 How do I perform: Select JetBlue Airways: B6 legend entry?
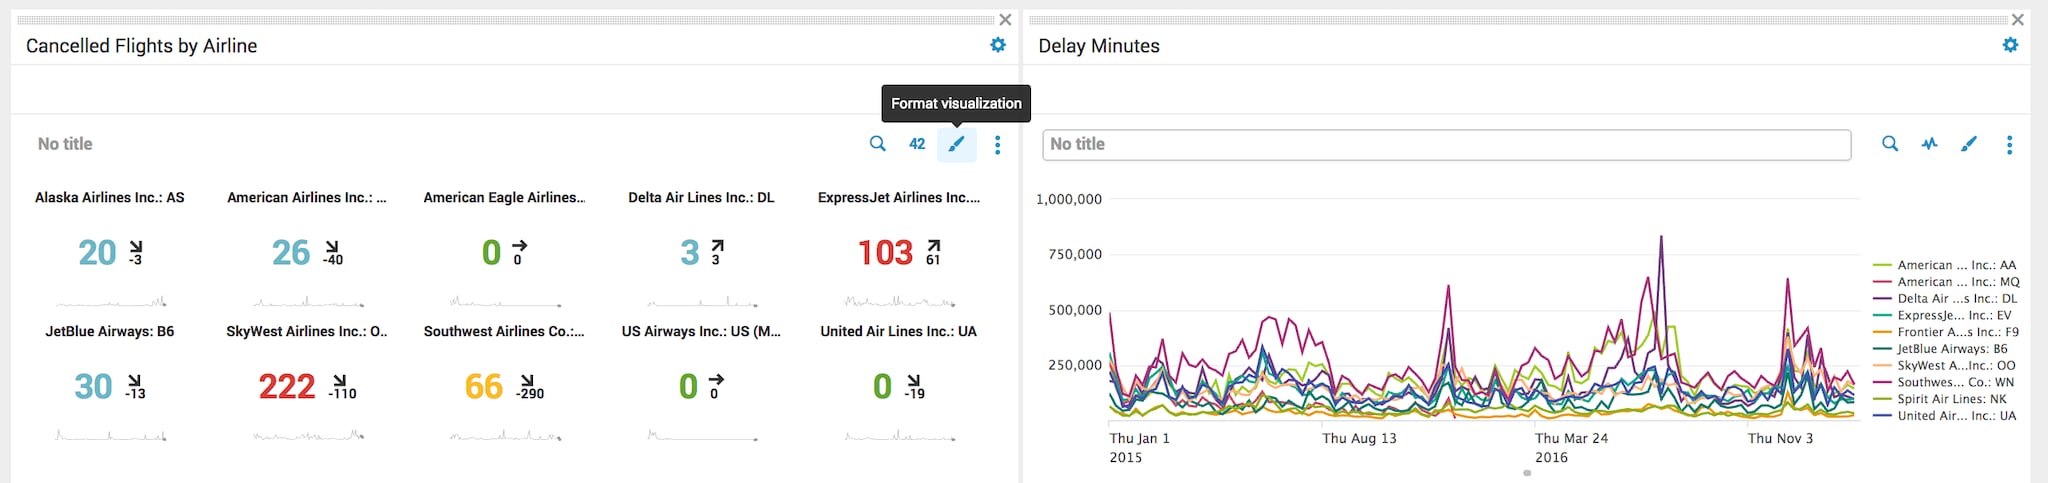pyautogui.click(x=1941, y=349)
